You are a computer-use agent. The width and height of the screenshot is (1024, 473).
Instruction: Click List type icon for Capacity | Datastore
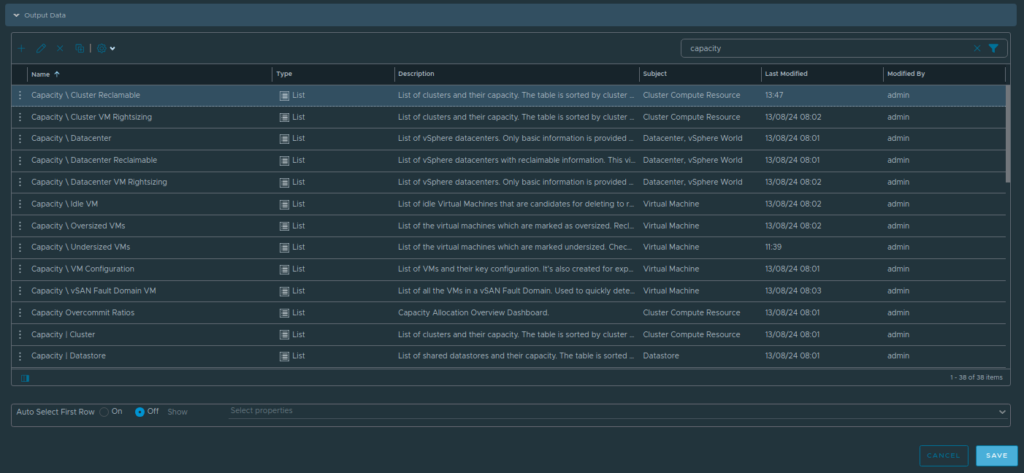point(284,357)
